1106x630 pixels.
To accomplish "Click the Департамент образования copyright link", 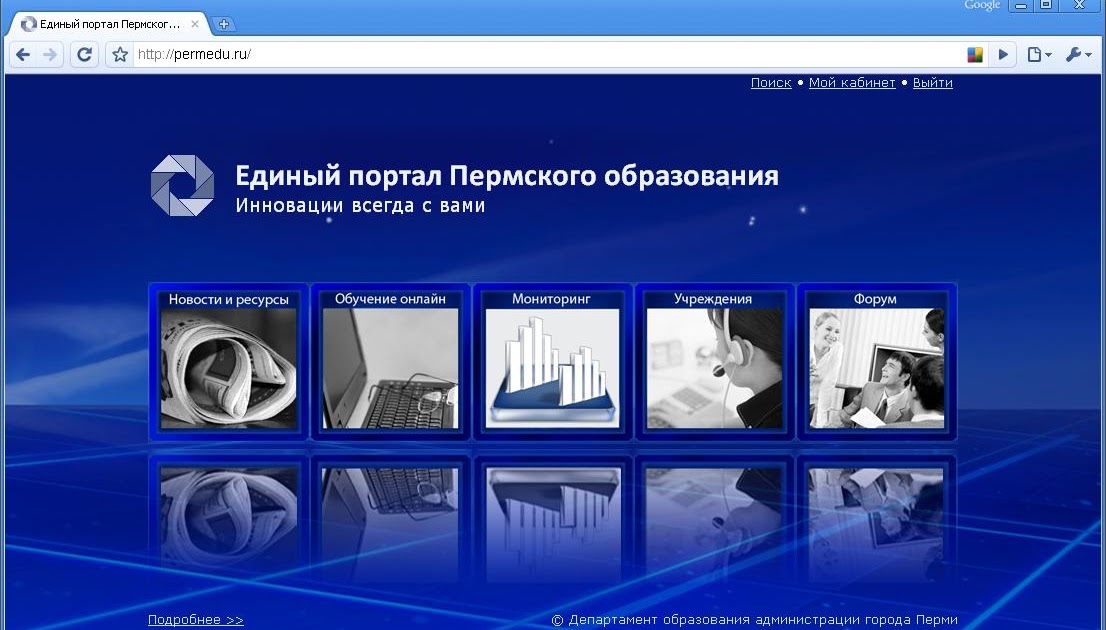I will [x=755, y=619].
